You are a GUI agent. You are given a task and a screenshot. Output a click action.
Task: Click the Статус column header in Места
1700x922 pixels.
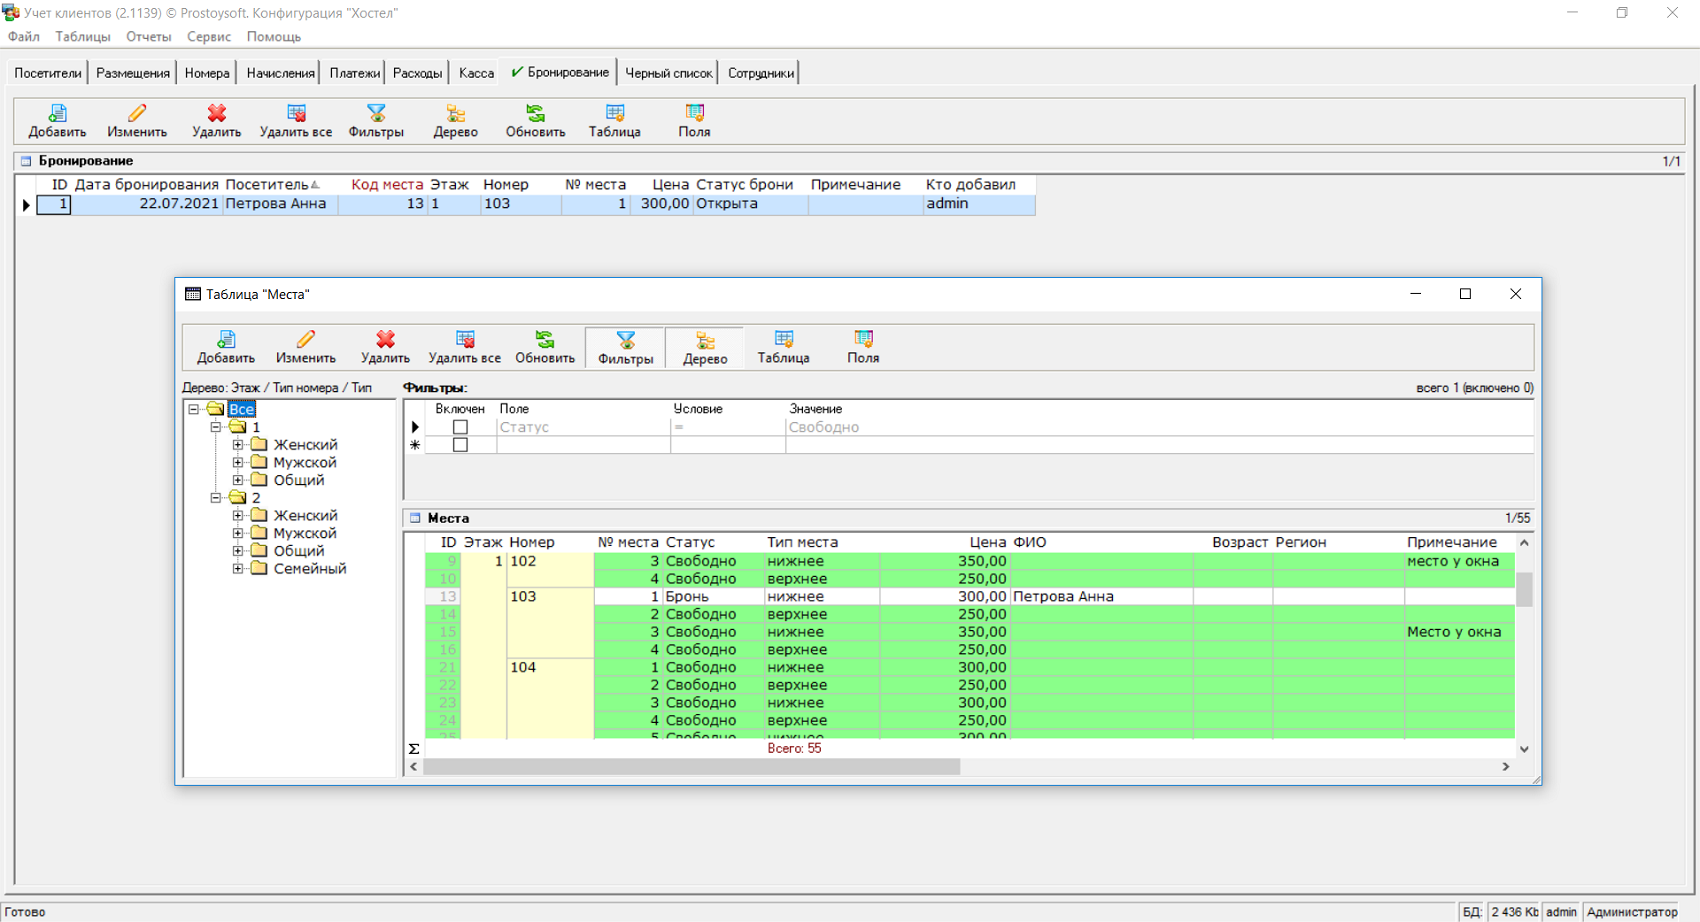(x=690, y=542)
